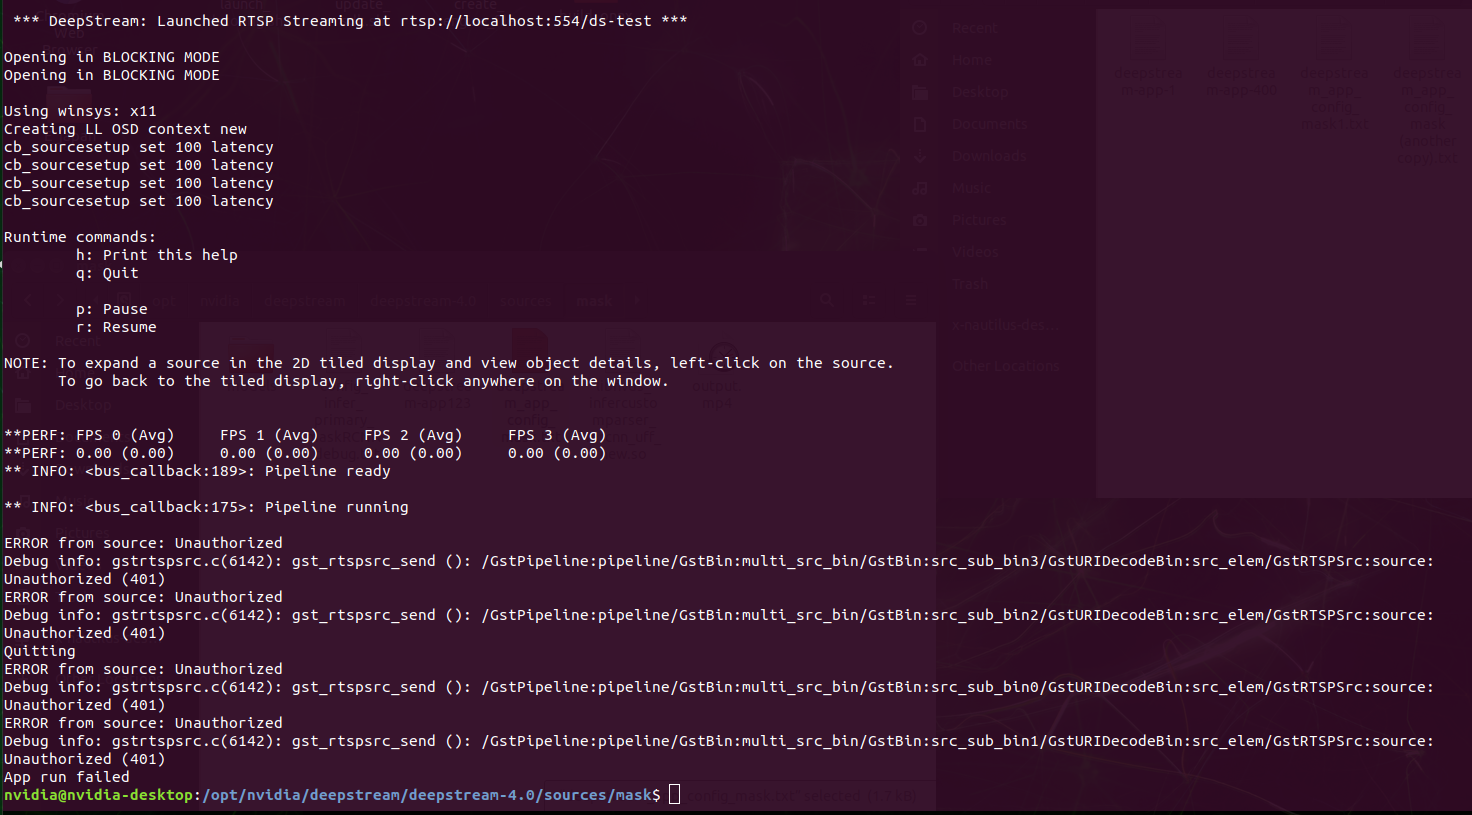
Task: Click the 'To go back to the tiled display' line
Action: pyautogui.click(x=363, y=381)
